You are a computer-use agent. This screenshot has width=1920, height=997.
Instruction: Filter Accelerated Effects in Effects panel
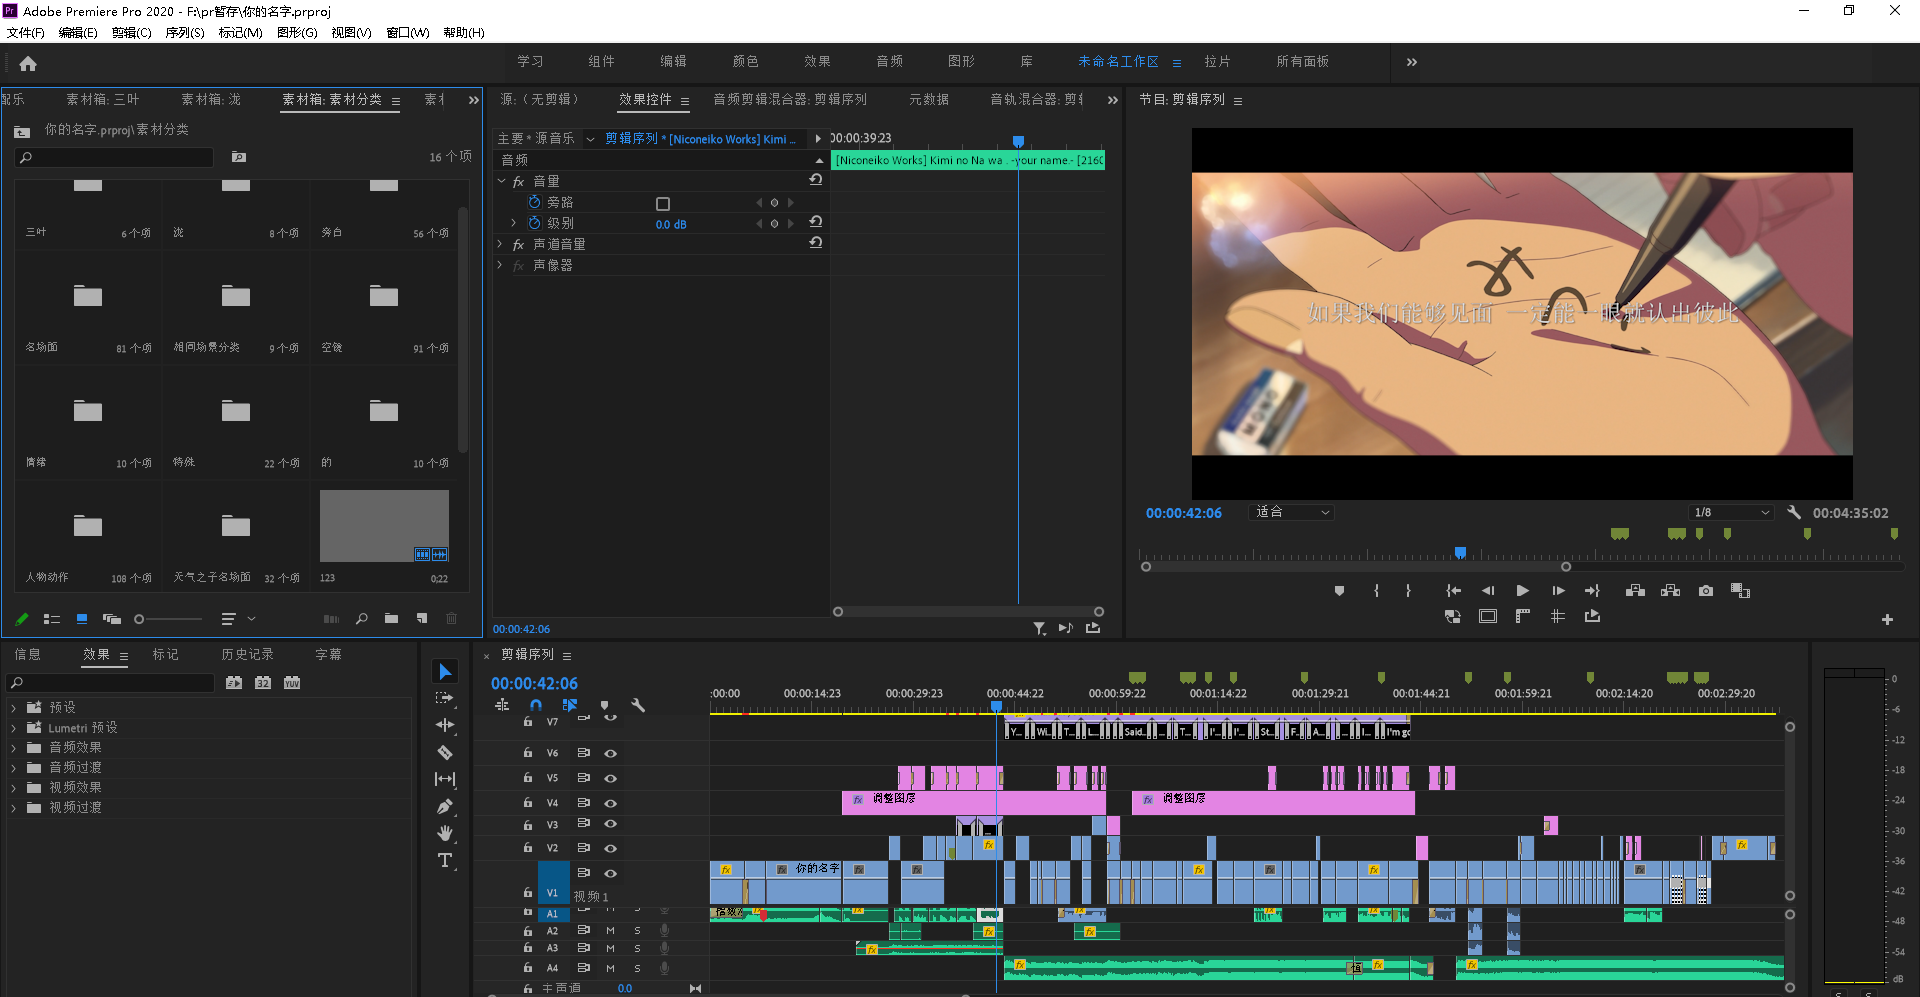234,683
